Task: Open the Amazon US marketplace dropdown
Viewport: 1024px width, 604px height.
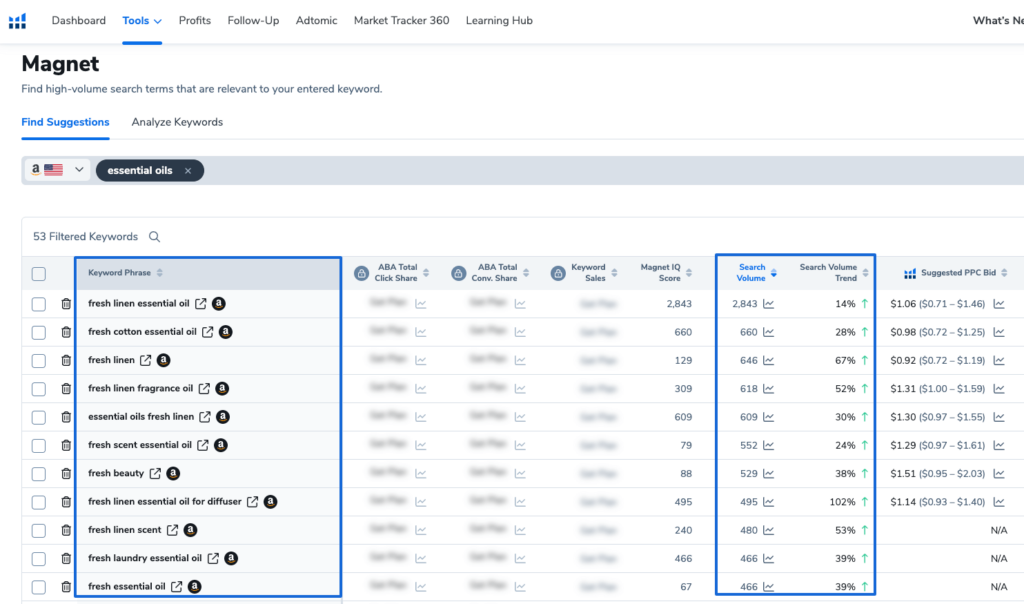Action: pyautogui.click(x=57, y=170)
